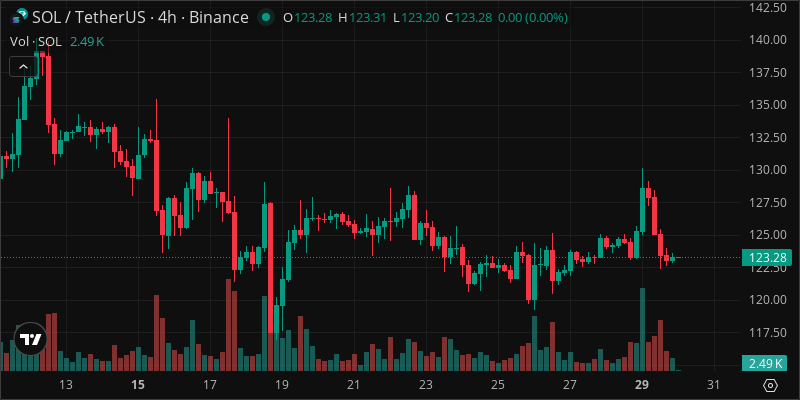
Task: Click date label 21 on the time axis
Action: coord(354,384)
